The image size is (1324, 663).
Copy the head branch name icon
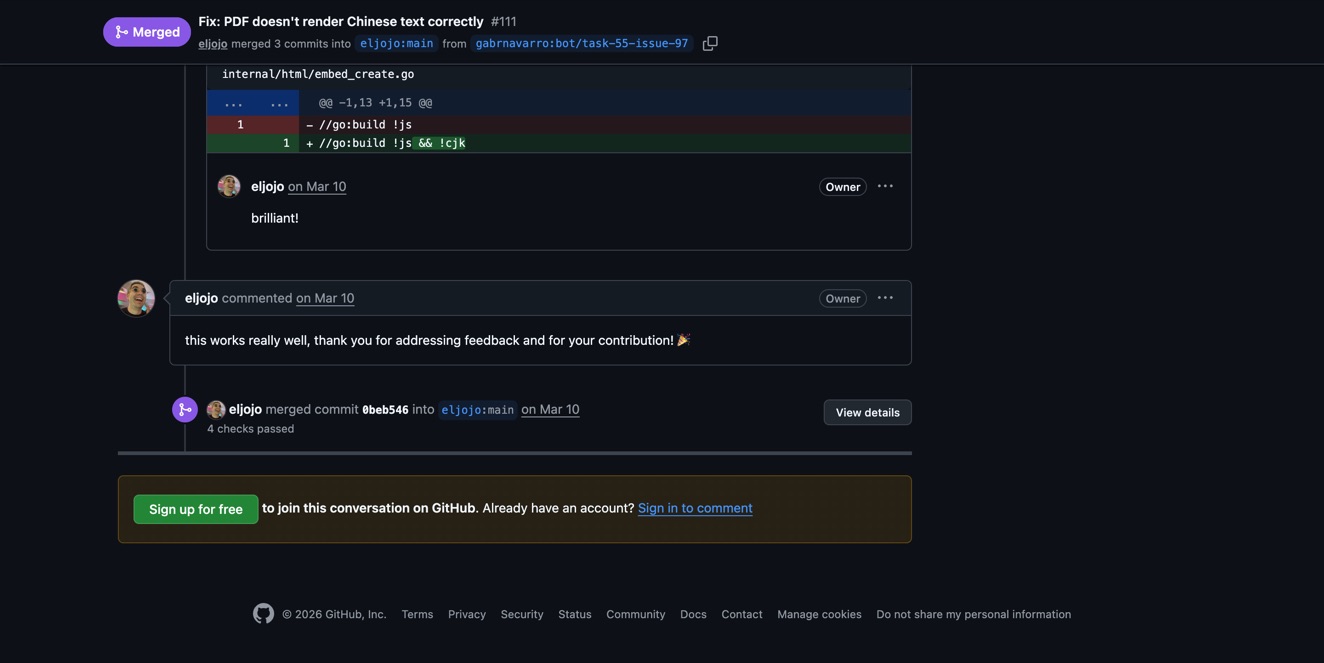[x=710, y=44]
